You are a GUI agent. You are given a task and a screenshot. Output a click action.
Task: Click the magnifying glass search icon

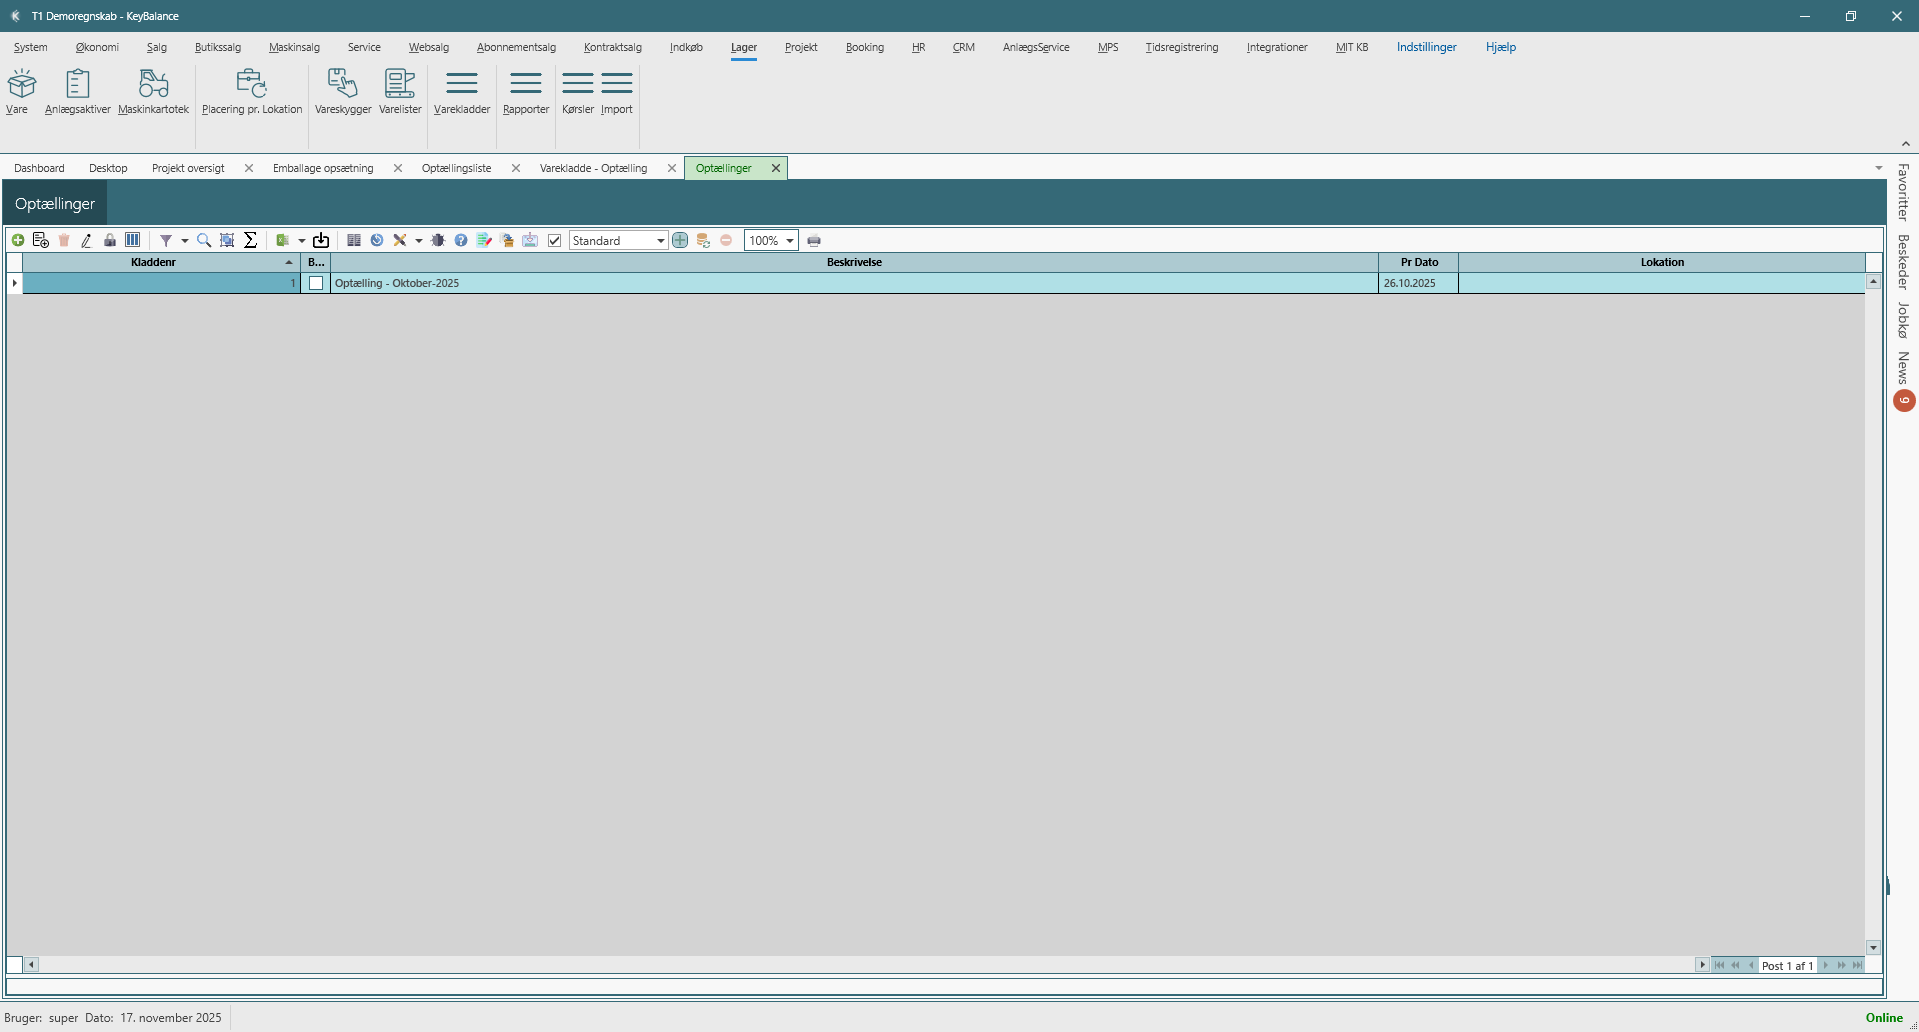tap(204, 240)
